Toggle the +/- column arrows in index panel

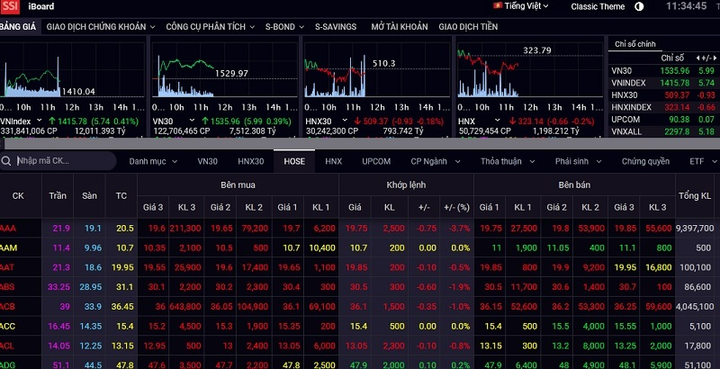pos(706,58)
